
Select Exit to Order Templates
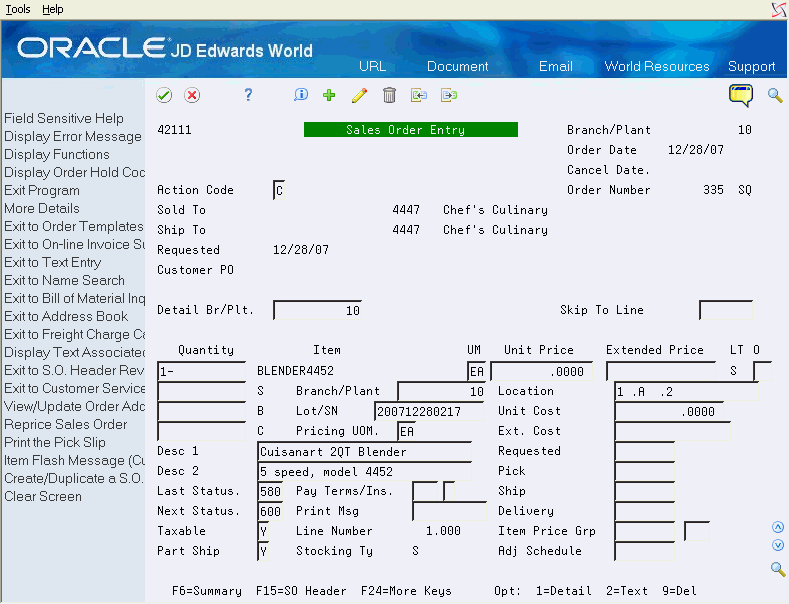pos(74,226)
